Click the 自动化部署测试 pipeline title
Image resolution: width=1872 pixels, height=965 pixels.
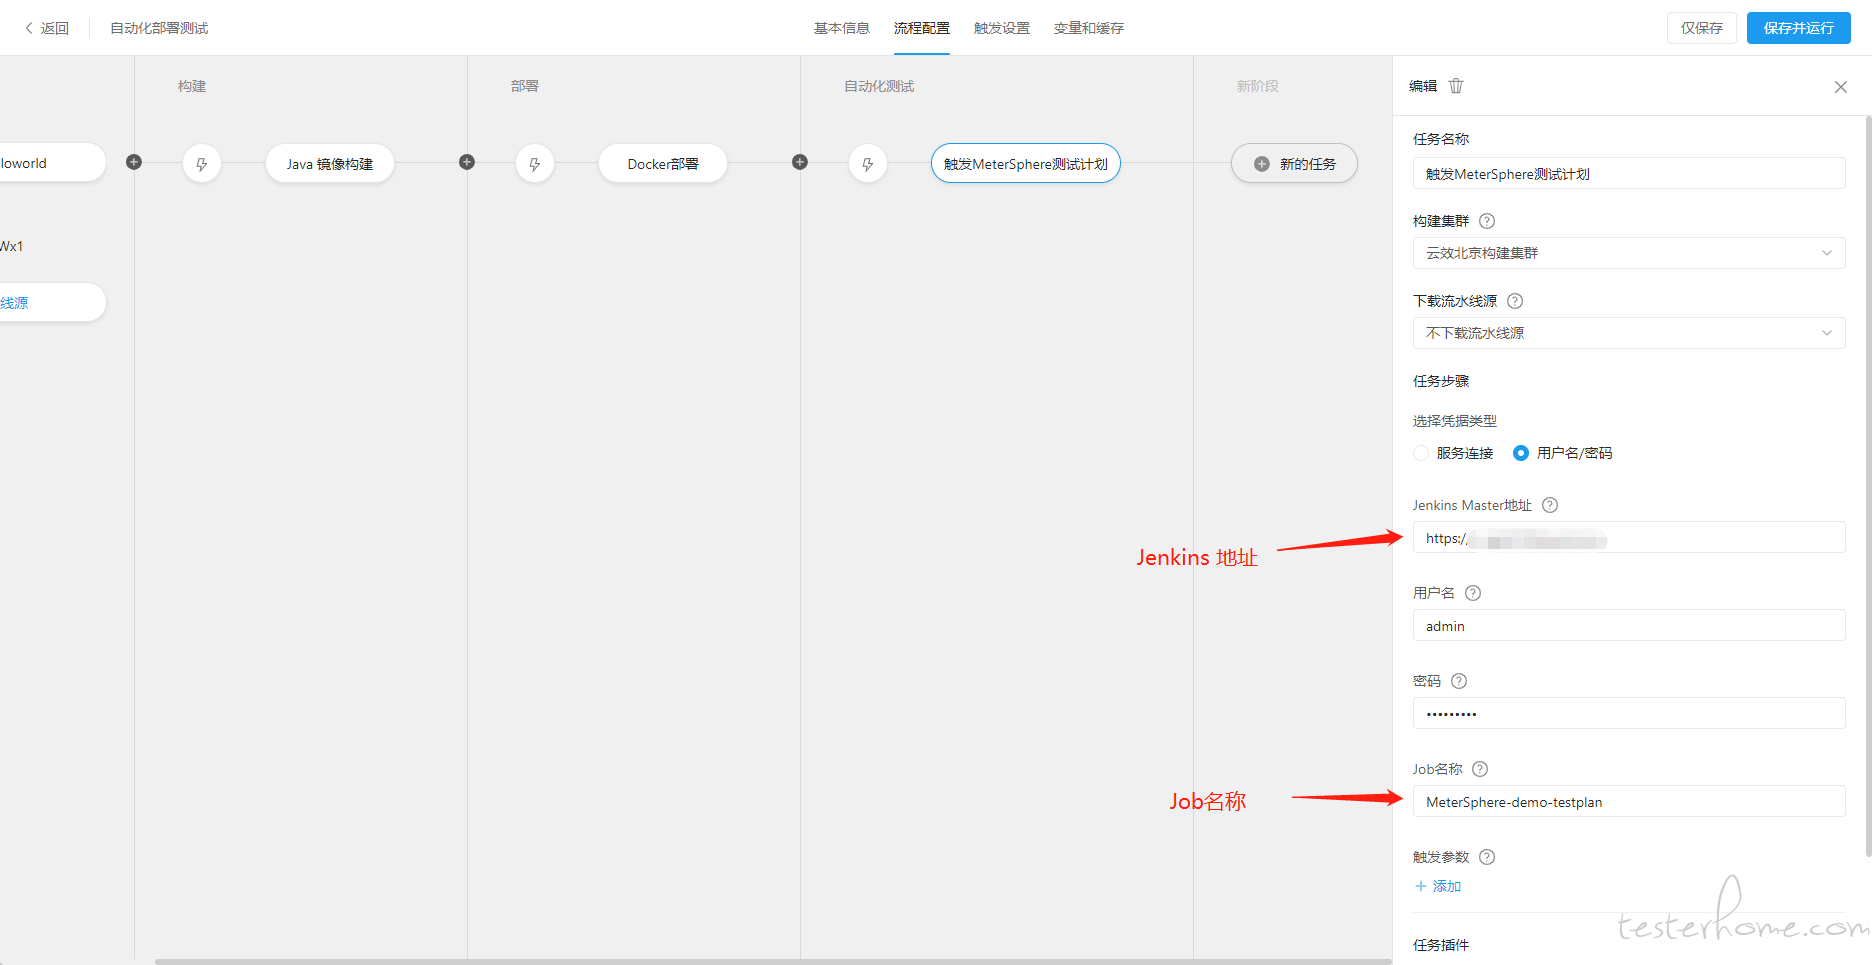pos(159,28)
